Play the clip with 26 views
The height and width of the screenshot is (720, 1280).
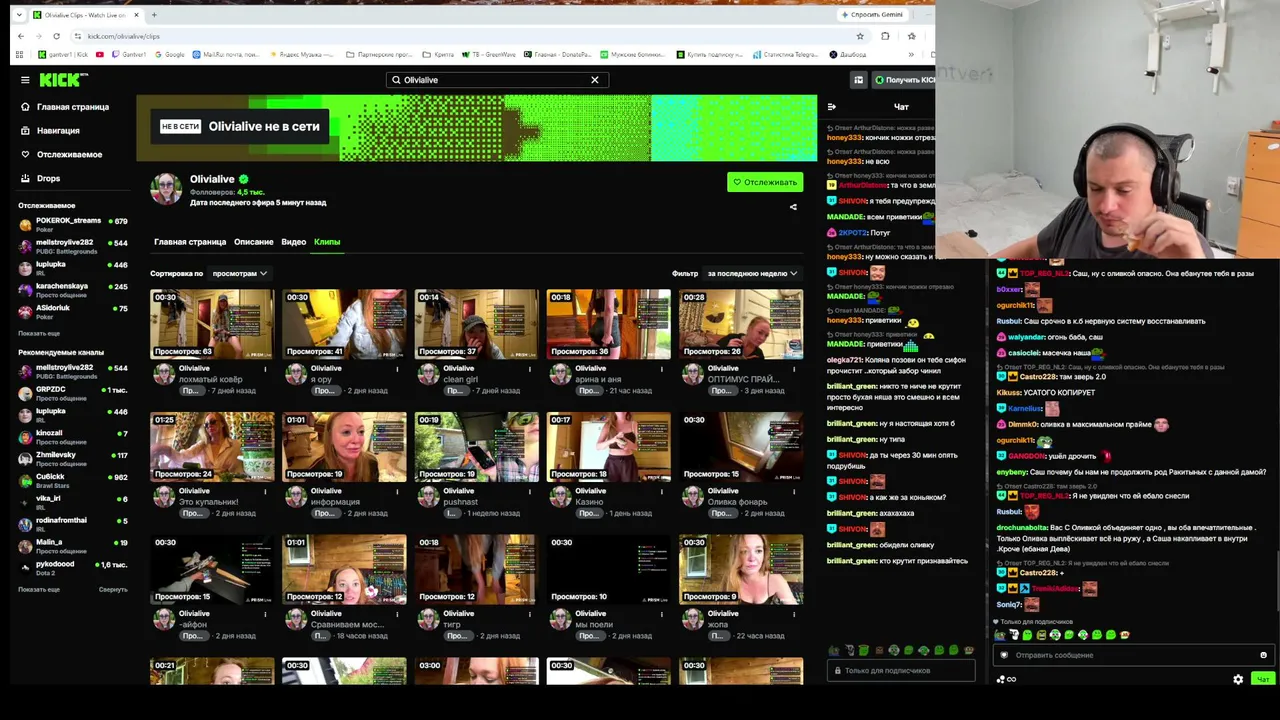[x=741, y=324]
